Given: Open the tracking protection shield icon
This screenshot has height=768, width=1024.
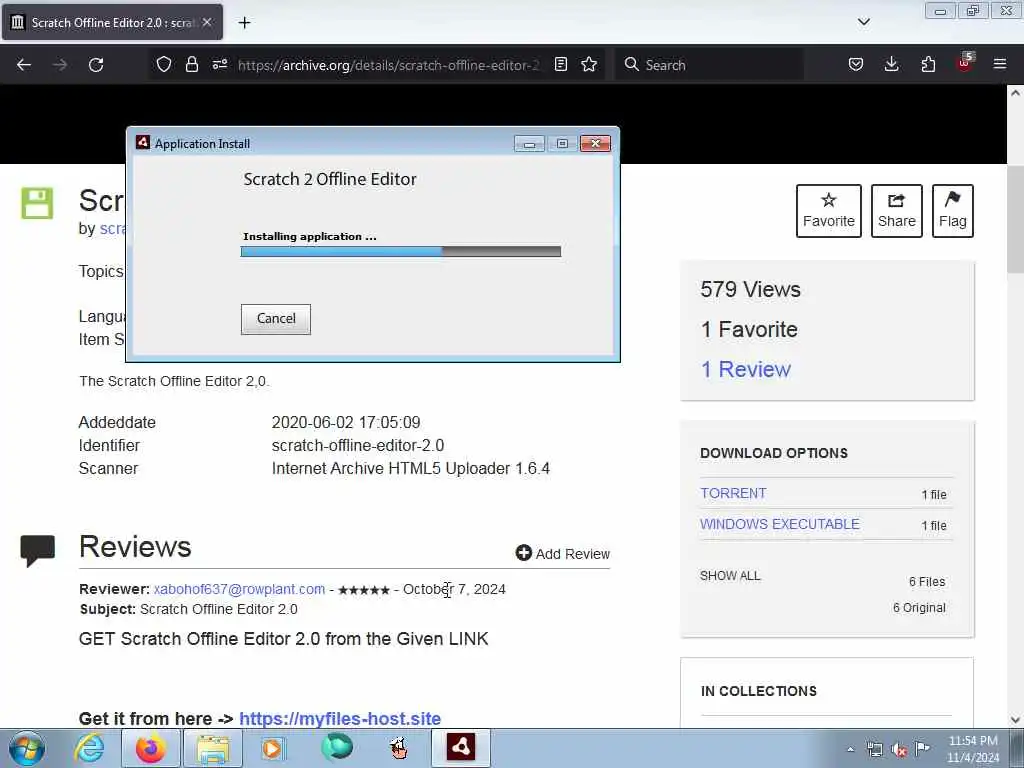Looking at the screenshot, I should point(164,64).
